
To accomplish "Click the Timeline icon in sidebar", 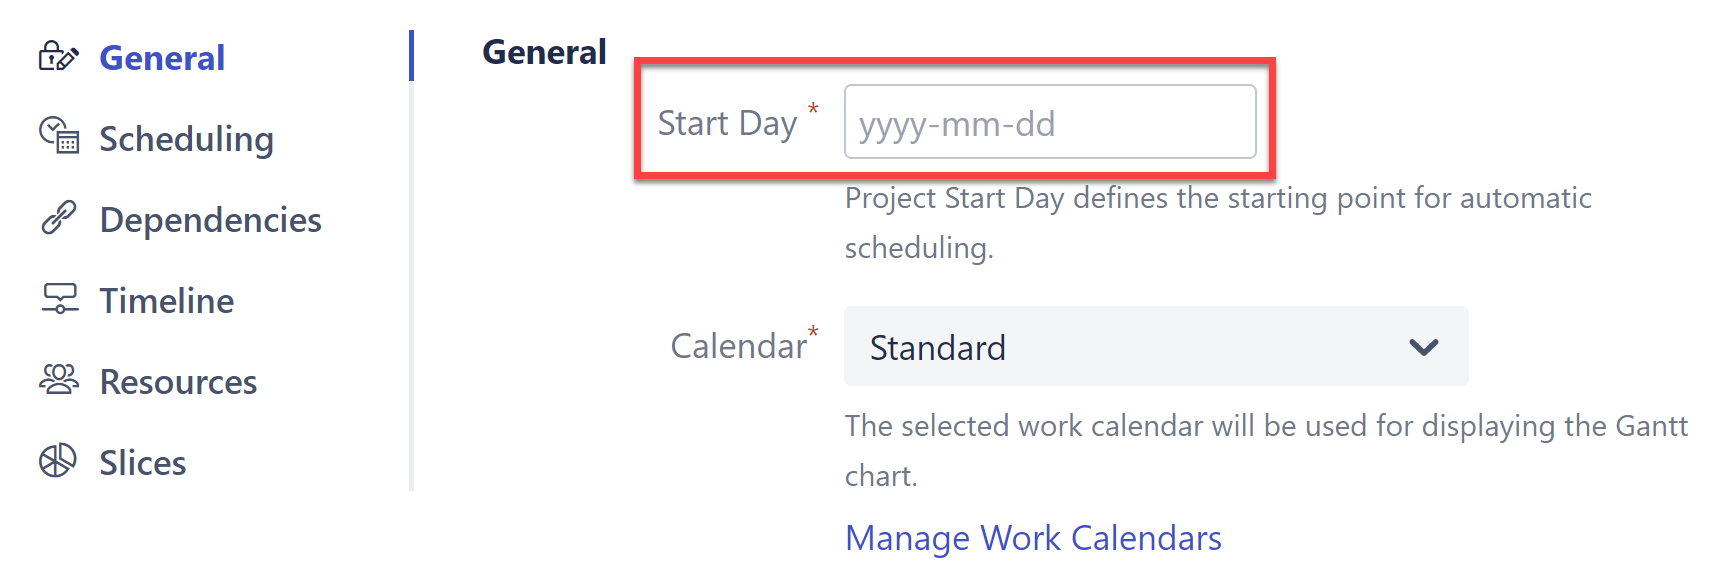I will point(58,299).
